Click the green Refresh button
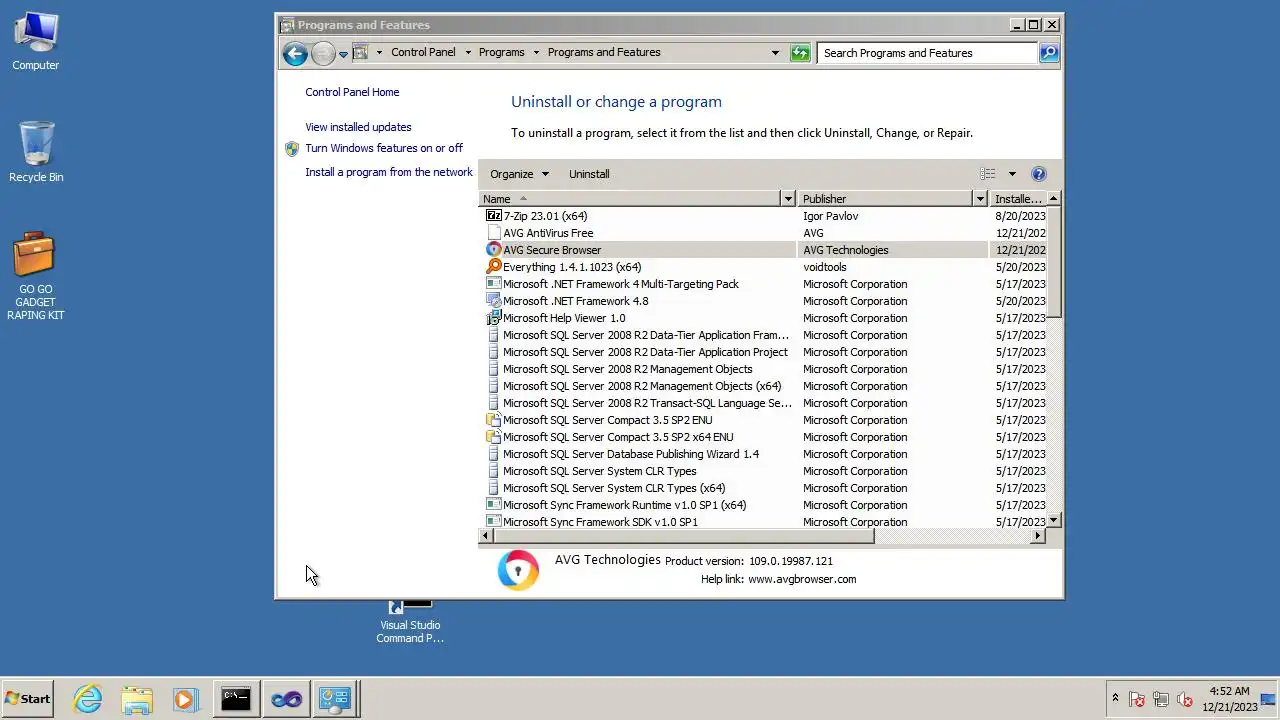 point(800,53)
